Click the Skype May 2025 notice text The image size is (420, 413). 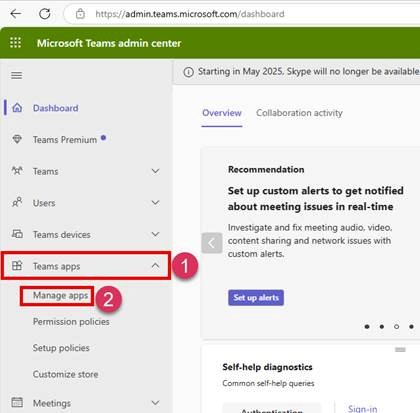[x=309, y=72]
